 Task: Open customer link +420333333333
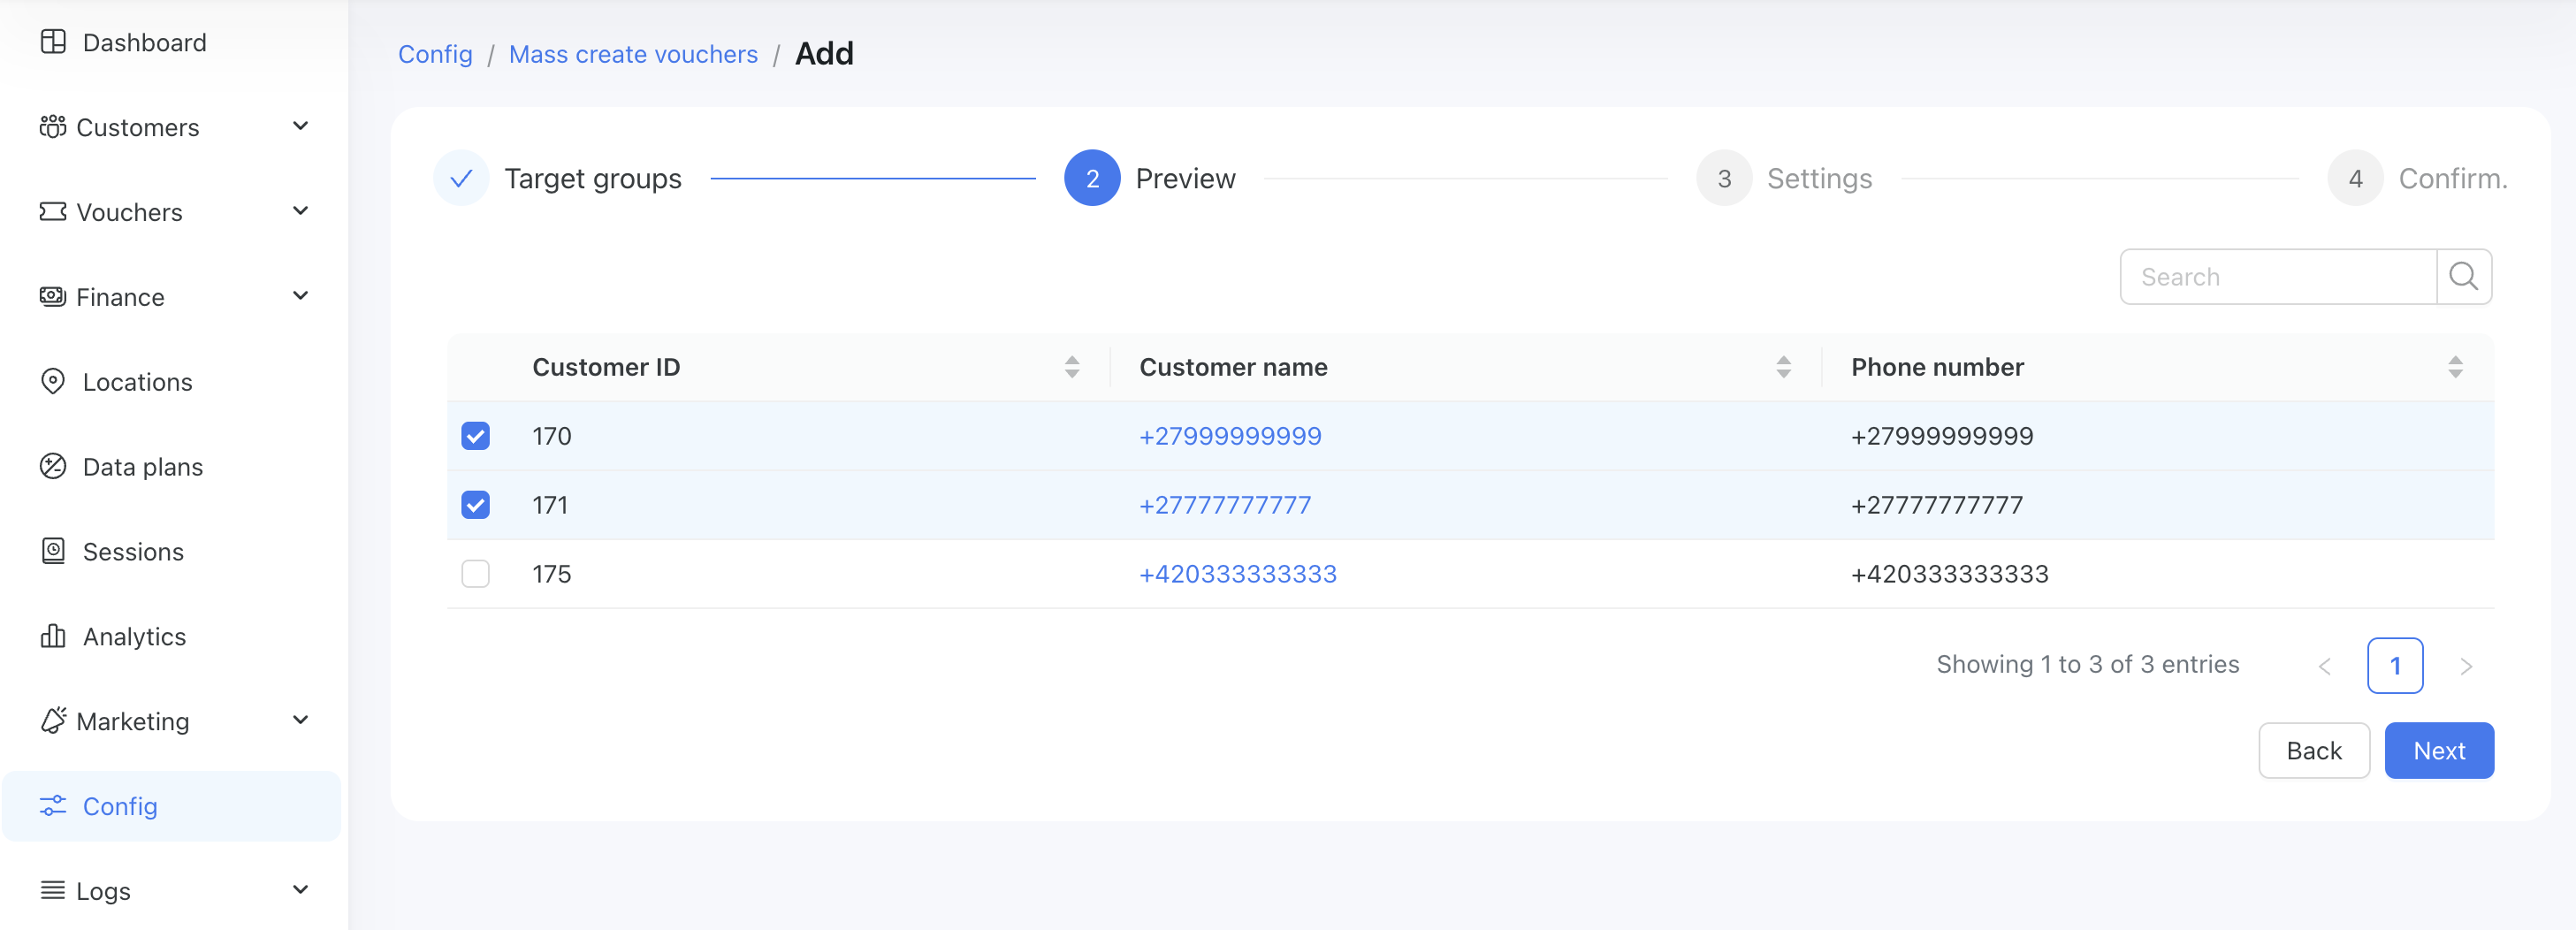pyautogui.click(x=1238, y=574)
